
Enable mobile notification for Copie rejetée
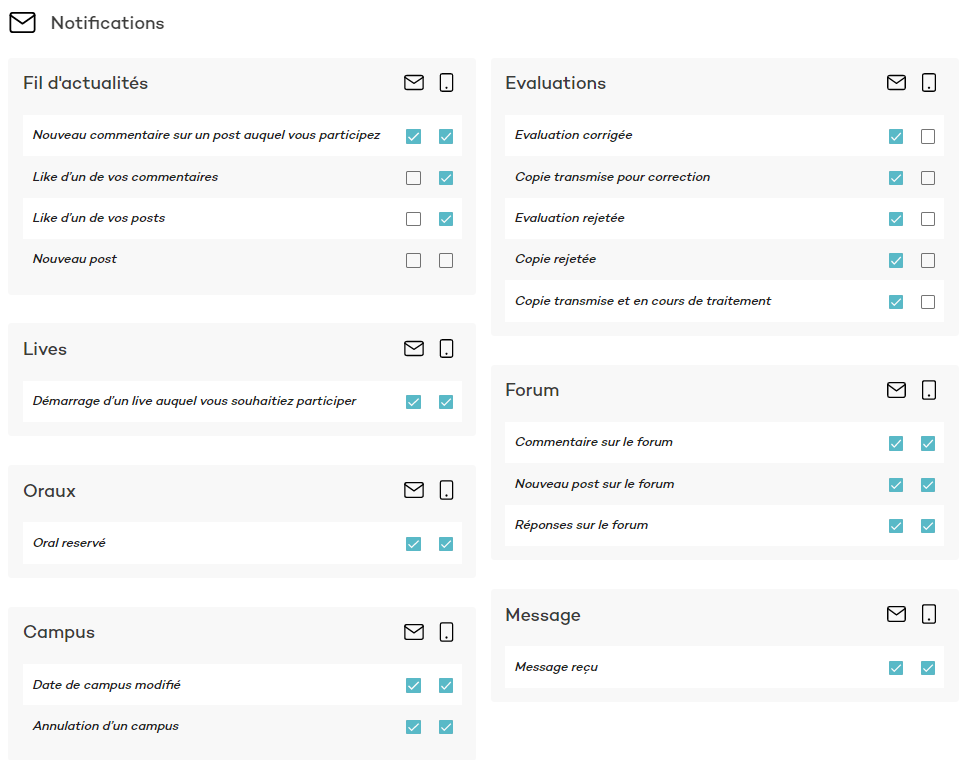[x=928, y=260]
